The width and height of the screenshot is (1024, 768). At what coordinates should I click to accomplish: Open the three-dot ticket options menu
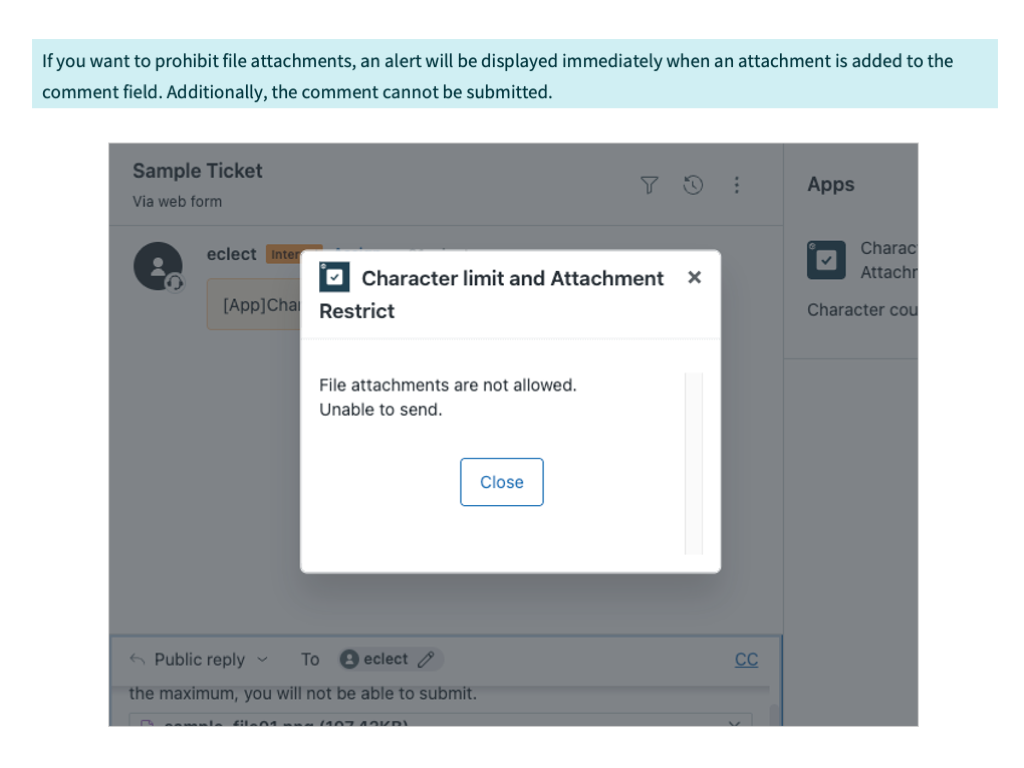pos(736,185)
